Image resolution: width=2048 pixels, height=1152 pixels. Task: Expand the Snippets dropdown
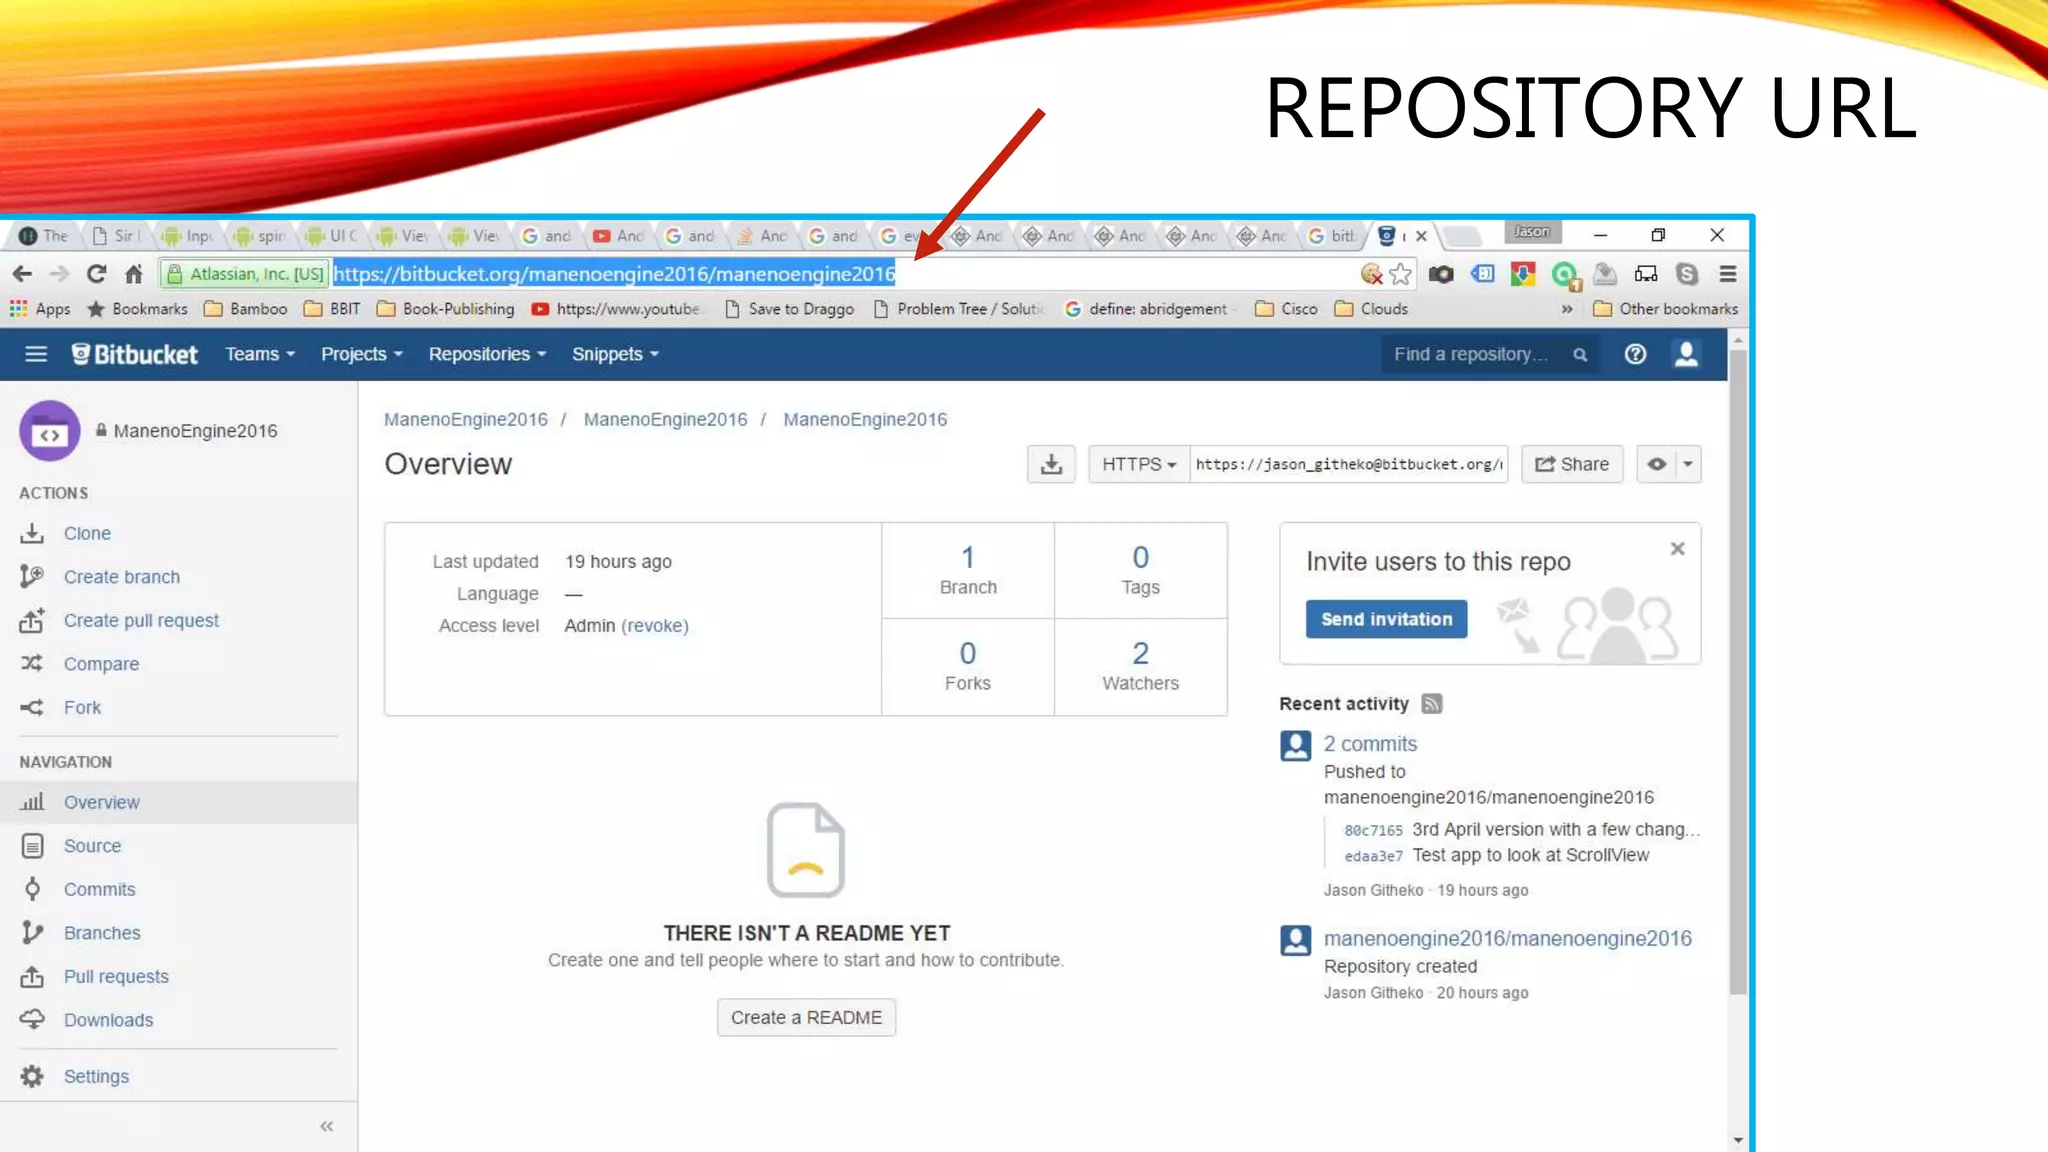(616, 354)
